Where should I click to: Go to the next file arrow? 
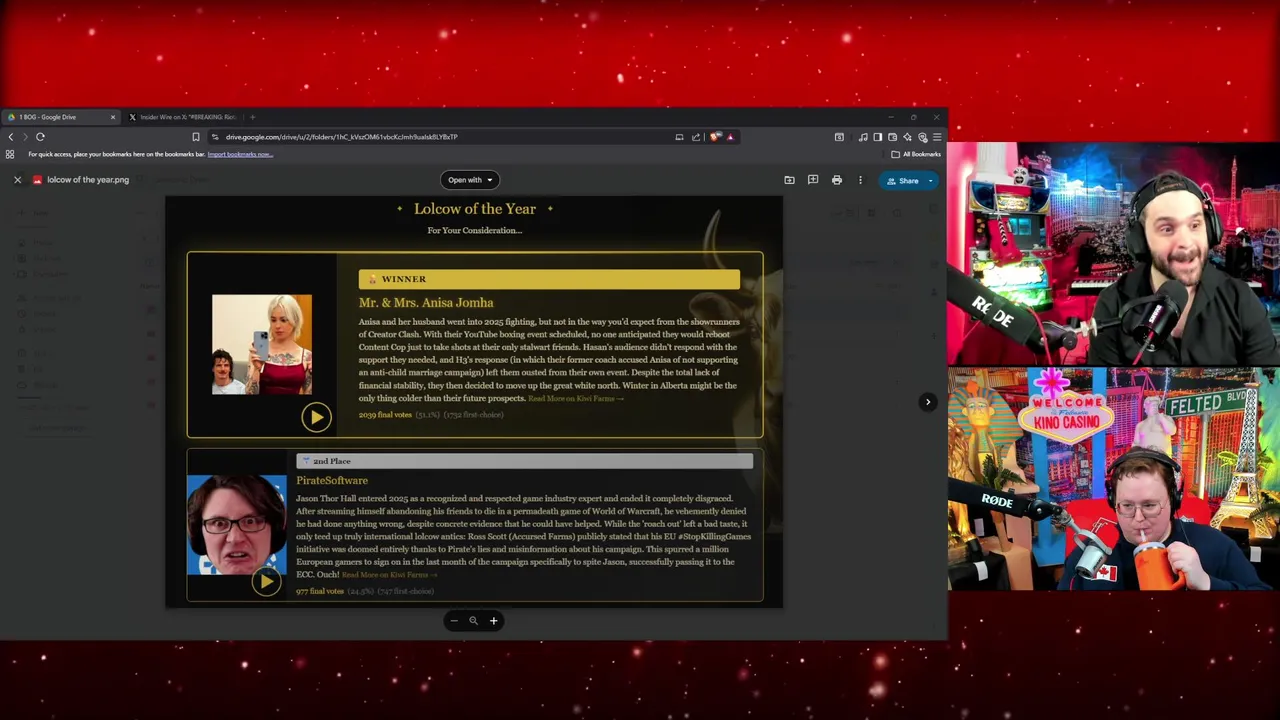(x=928, y=402)
